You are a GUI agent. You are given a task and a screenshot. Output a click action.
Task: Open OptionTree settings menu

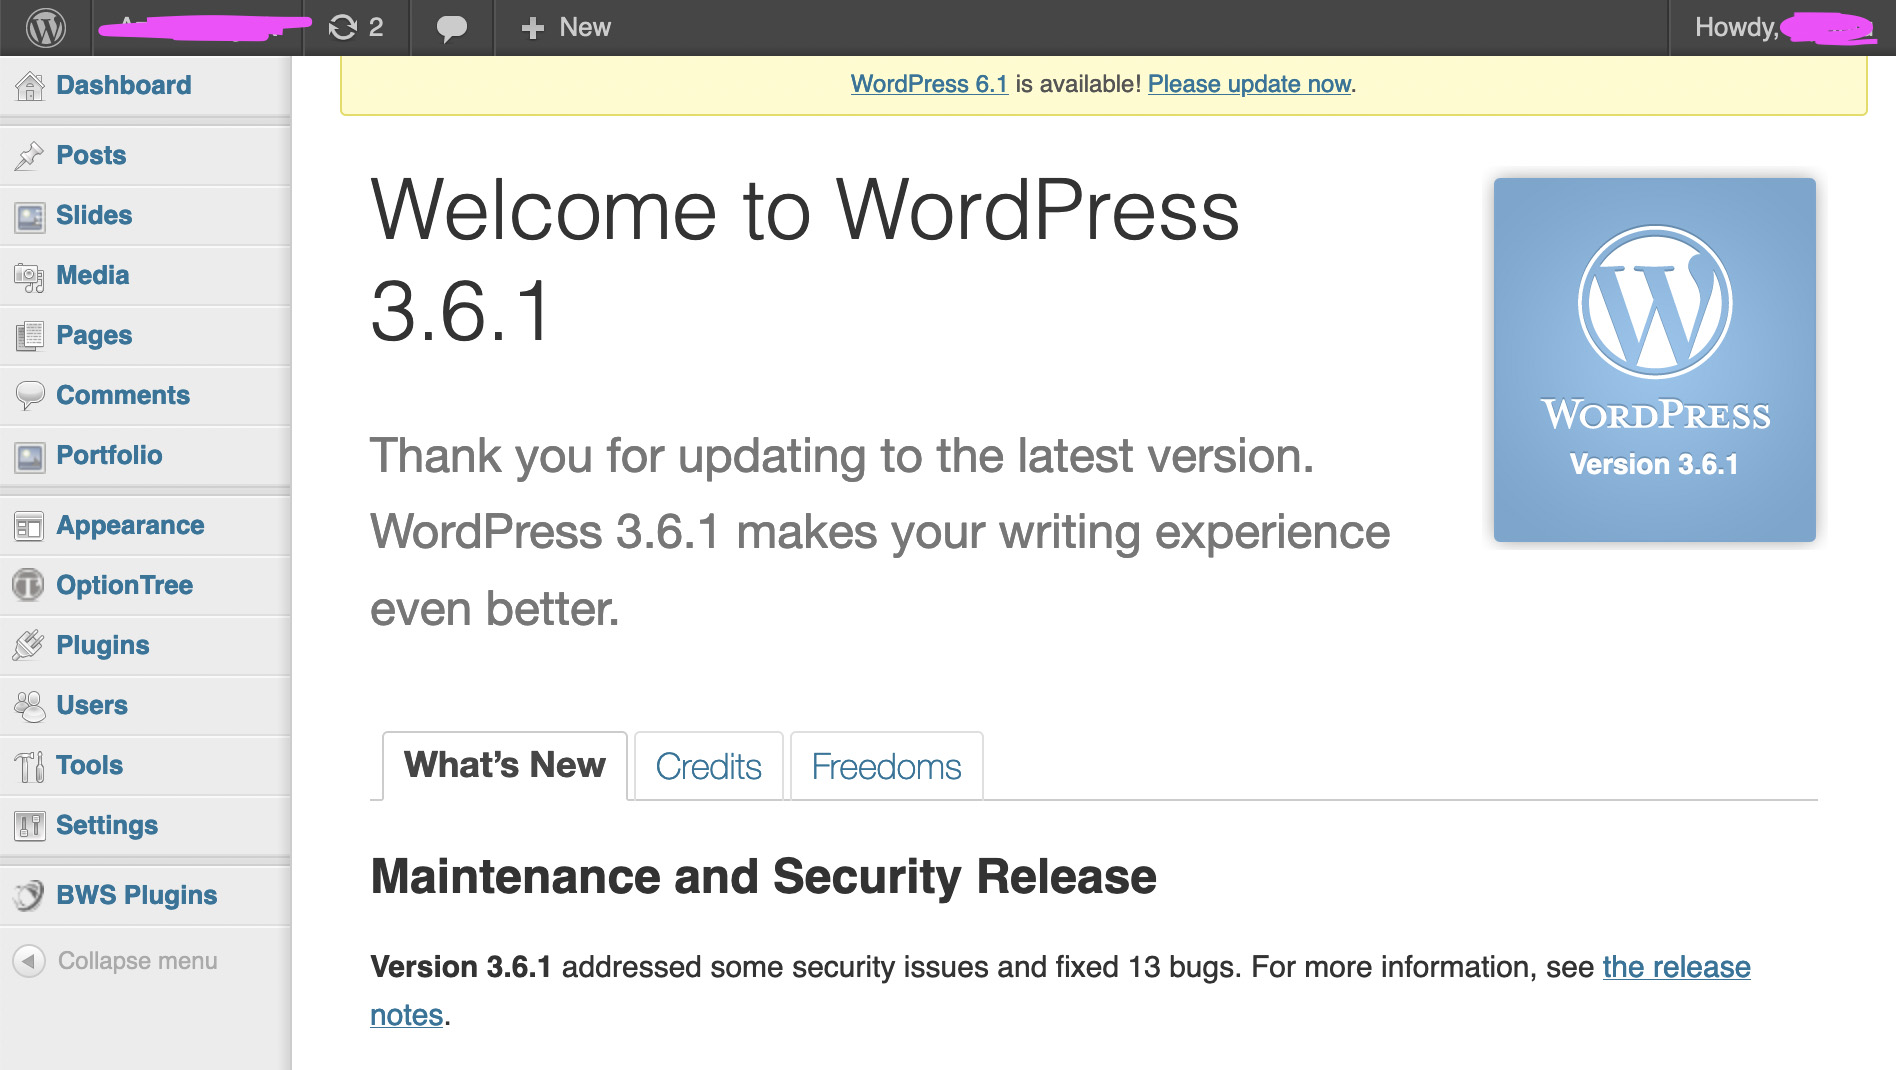pyautogui.click(x=125, y=585)
